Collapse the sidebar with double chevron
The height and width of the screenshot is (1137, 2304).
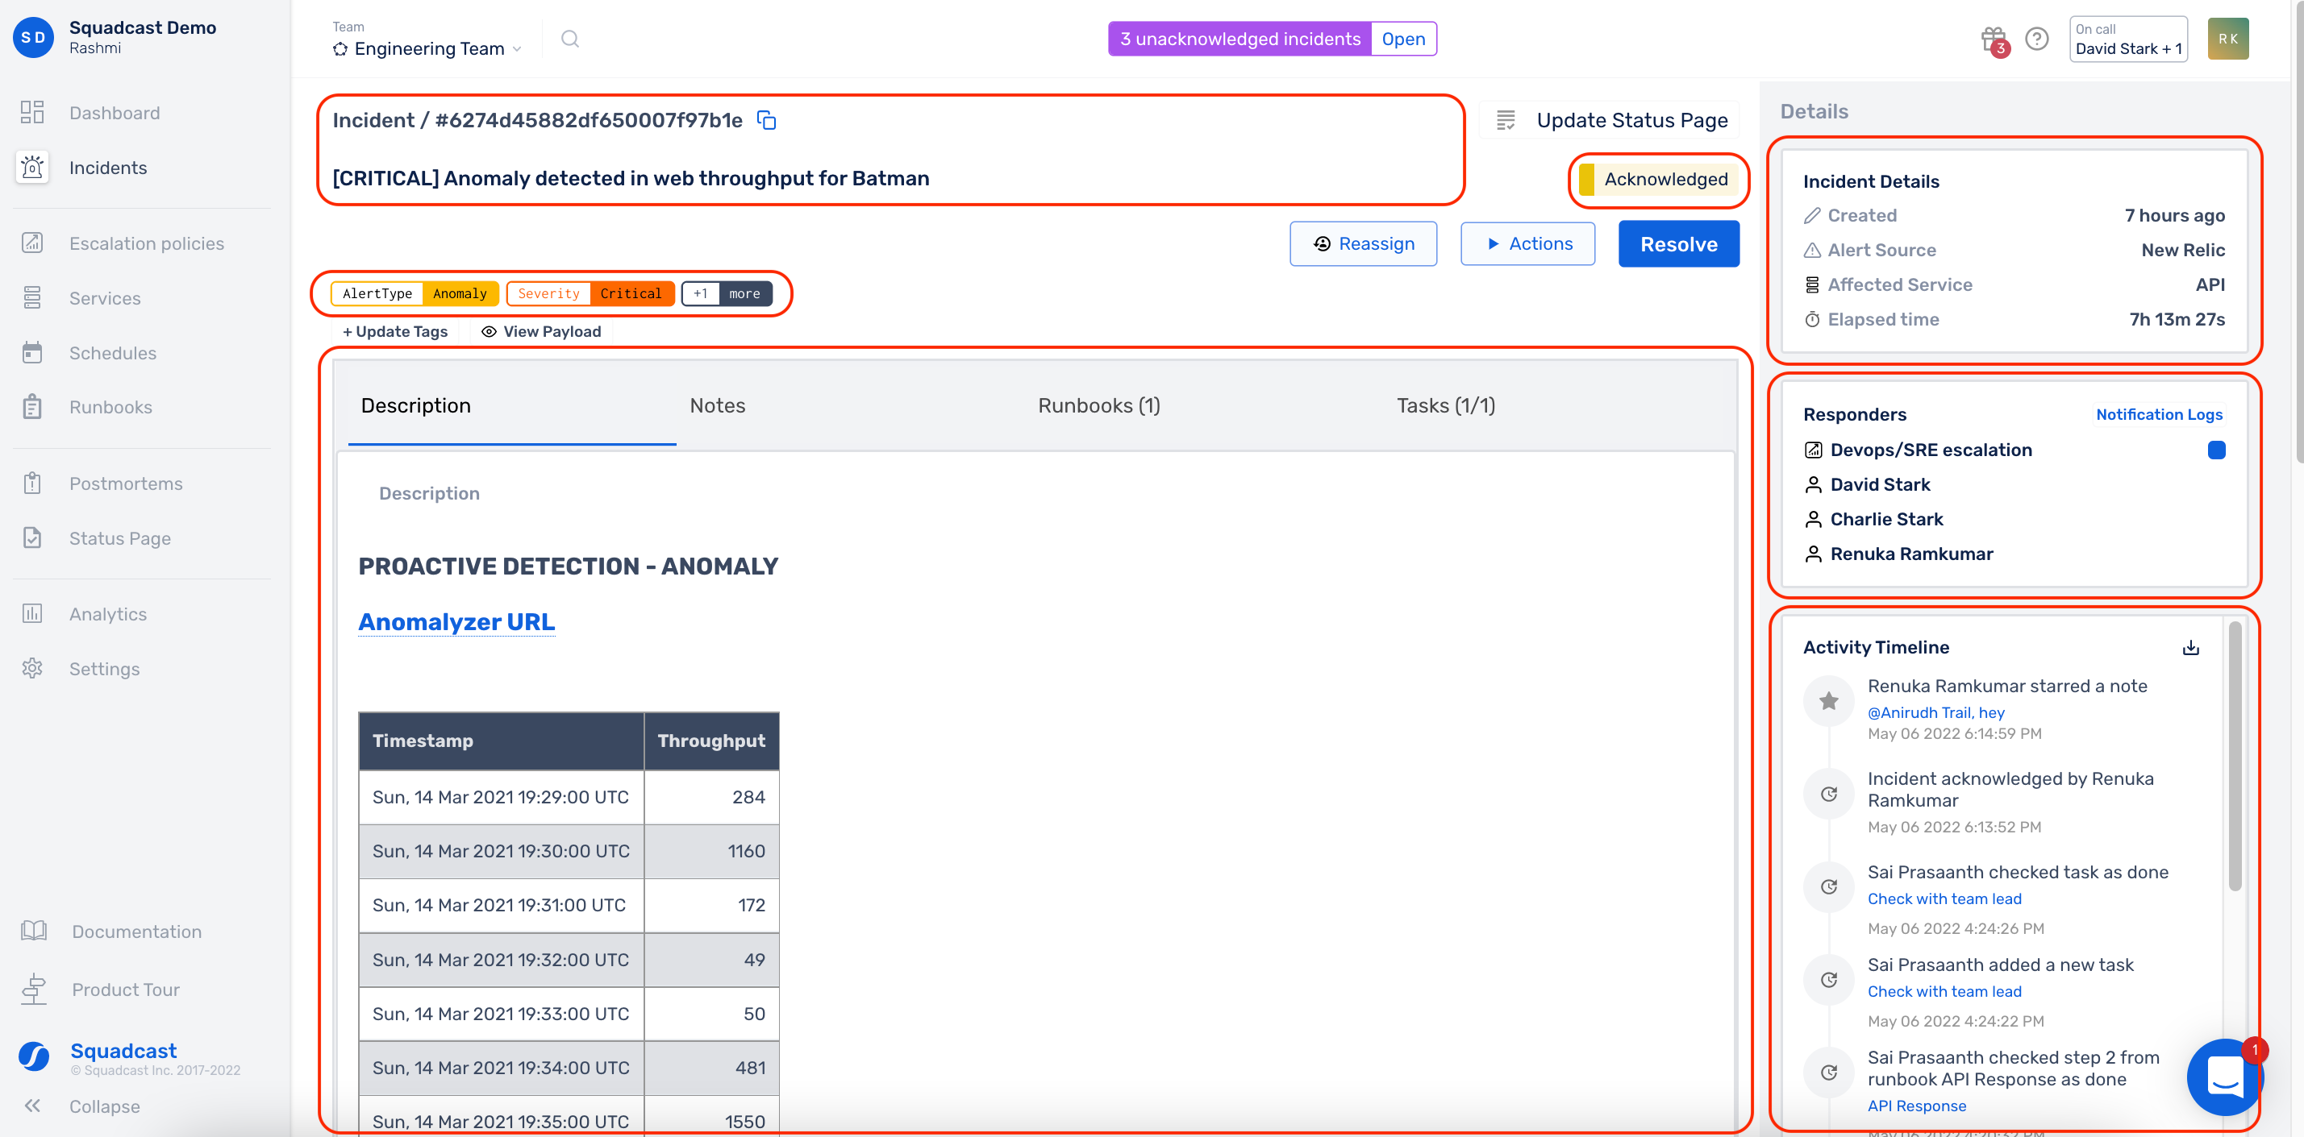coord(32,1105)
